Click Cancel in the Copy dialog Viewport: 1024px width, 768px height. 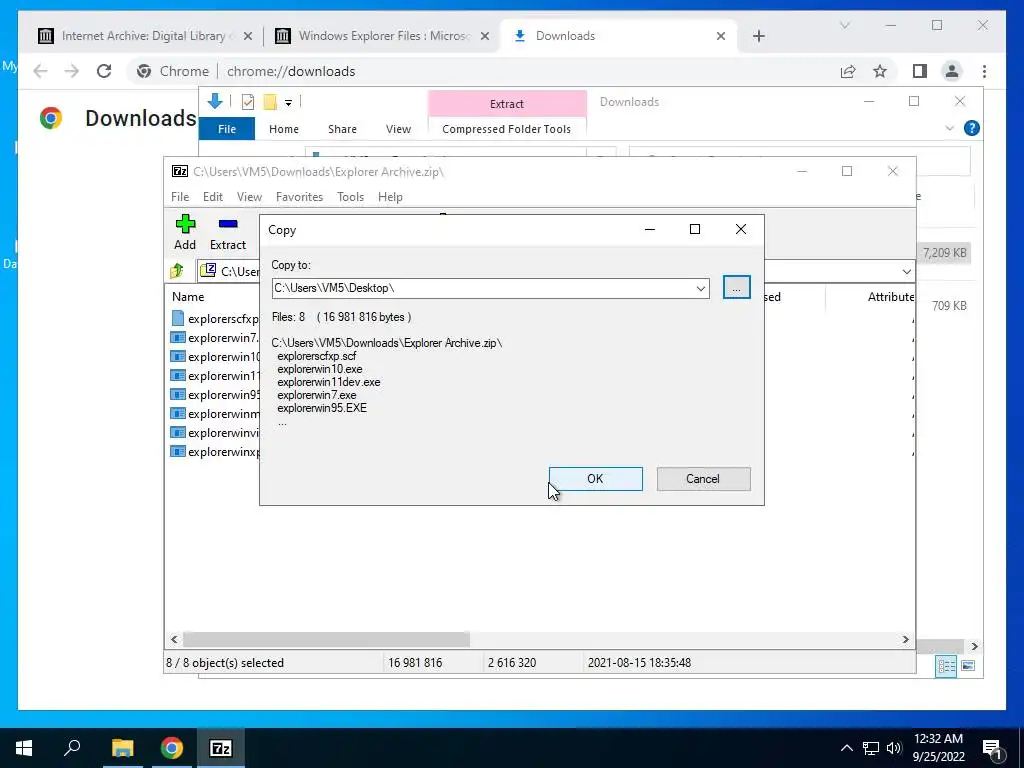(703, 479)
